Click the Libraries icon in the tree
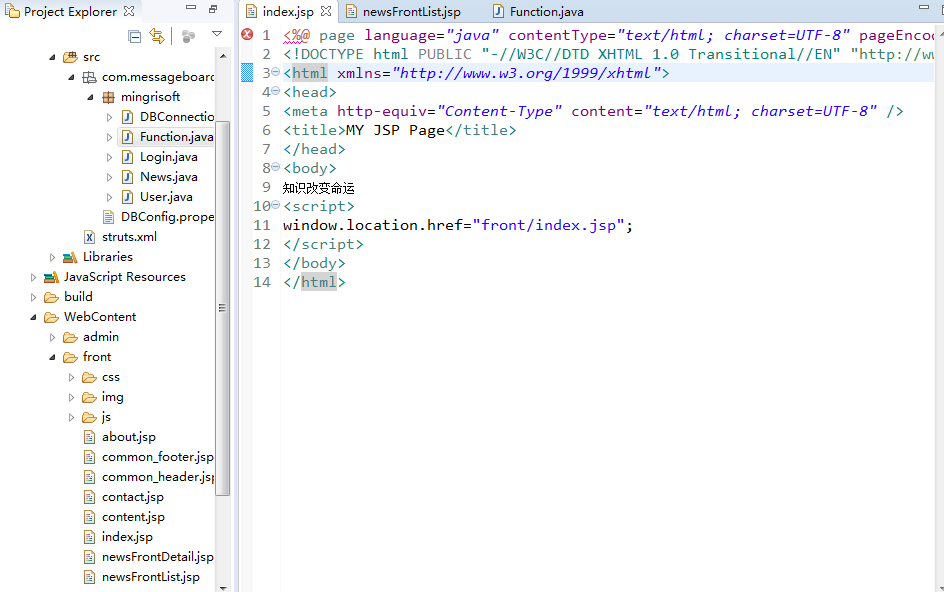 (x=70, y=257)
